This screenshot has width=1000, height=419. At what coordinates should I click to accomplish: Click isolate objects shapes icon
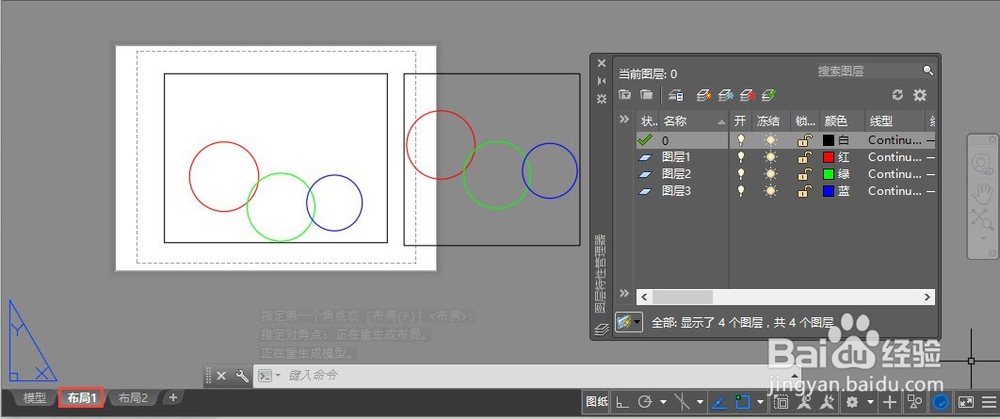(915, 402)
